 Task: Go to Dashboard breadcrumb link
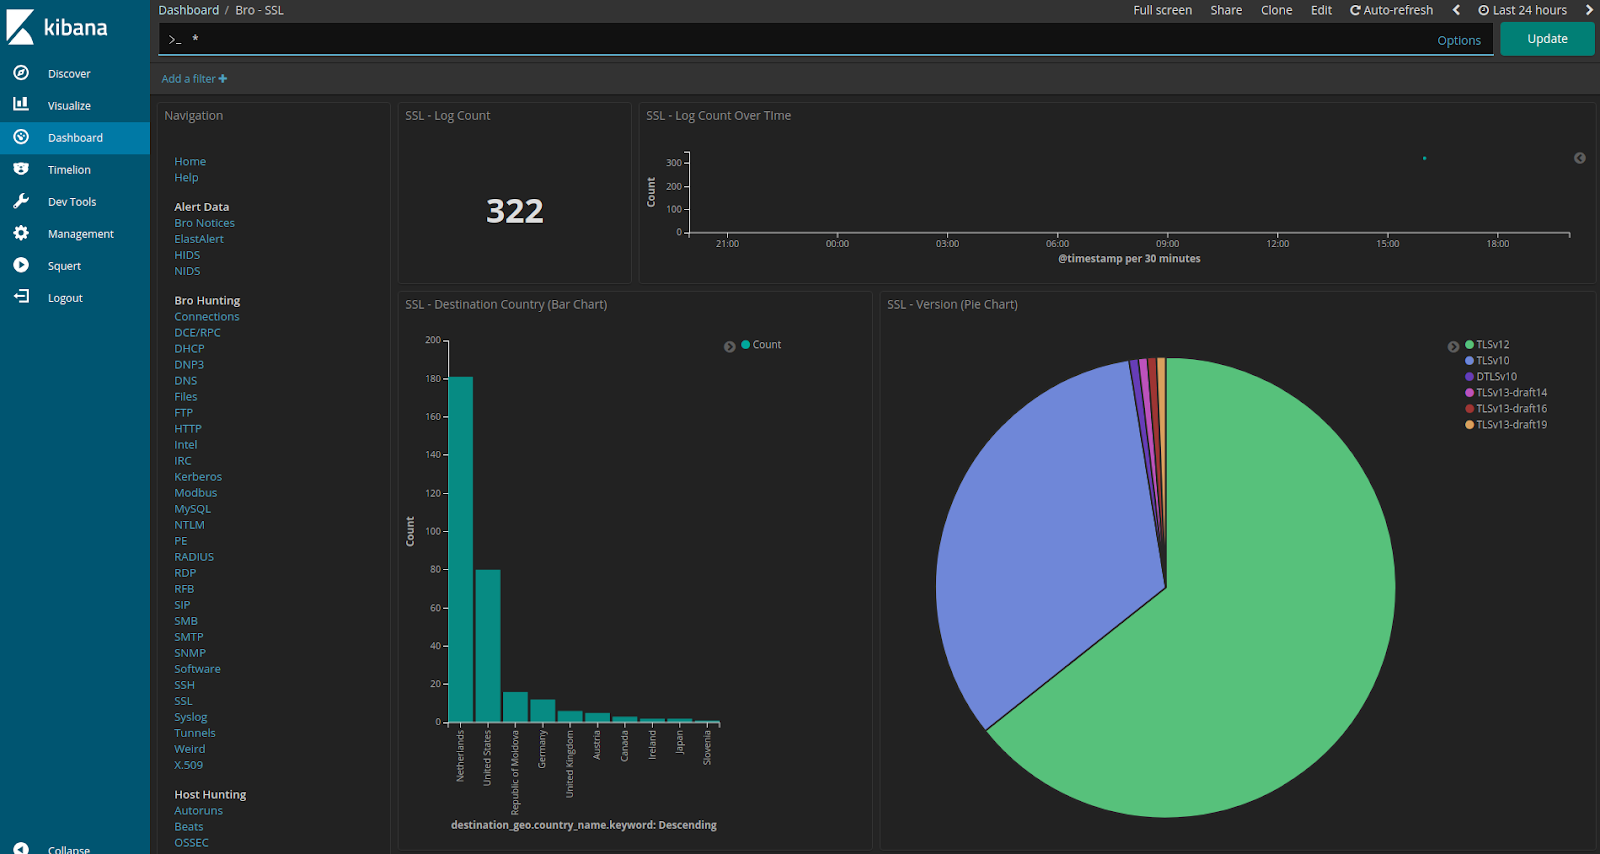click(x=188, y=10)
